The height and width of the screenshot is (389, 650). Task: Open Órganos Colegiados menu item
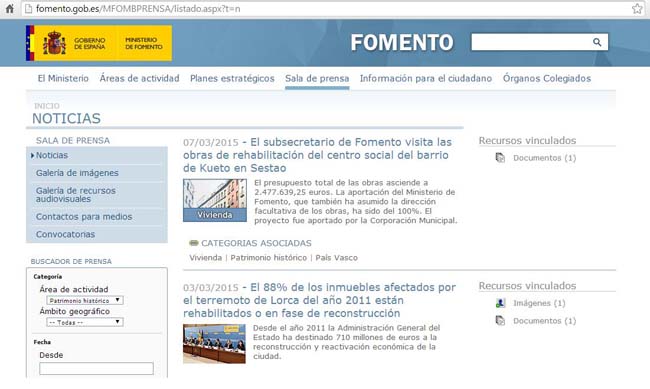pyautogui.click(x=547, y=78)
